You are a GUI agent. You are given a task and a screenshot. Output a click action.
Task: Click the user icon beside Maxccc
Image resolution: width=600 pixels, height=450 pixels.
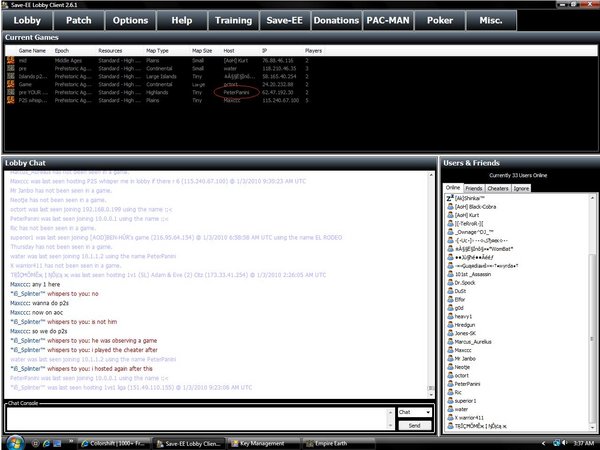[x=448, y=349]
